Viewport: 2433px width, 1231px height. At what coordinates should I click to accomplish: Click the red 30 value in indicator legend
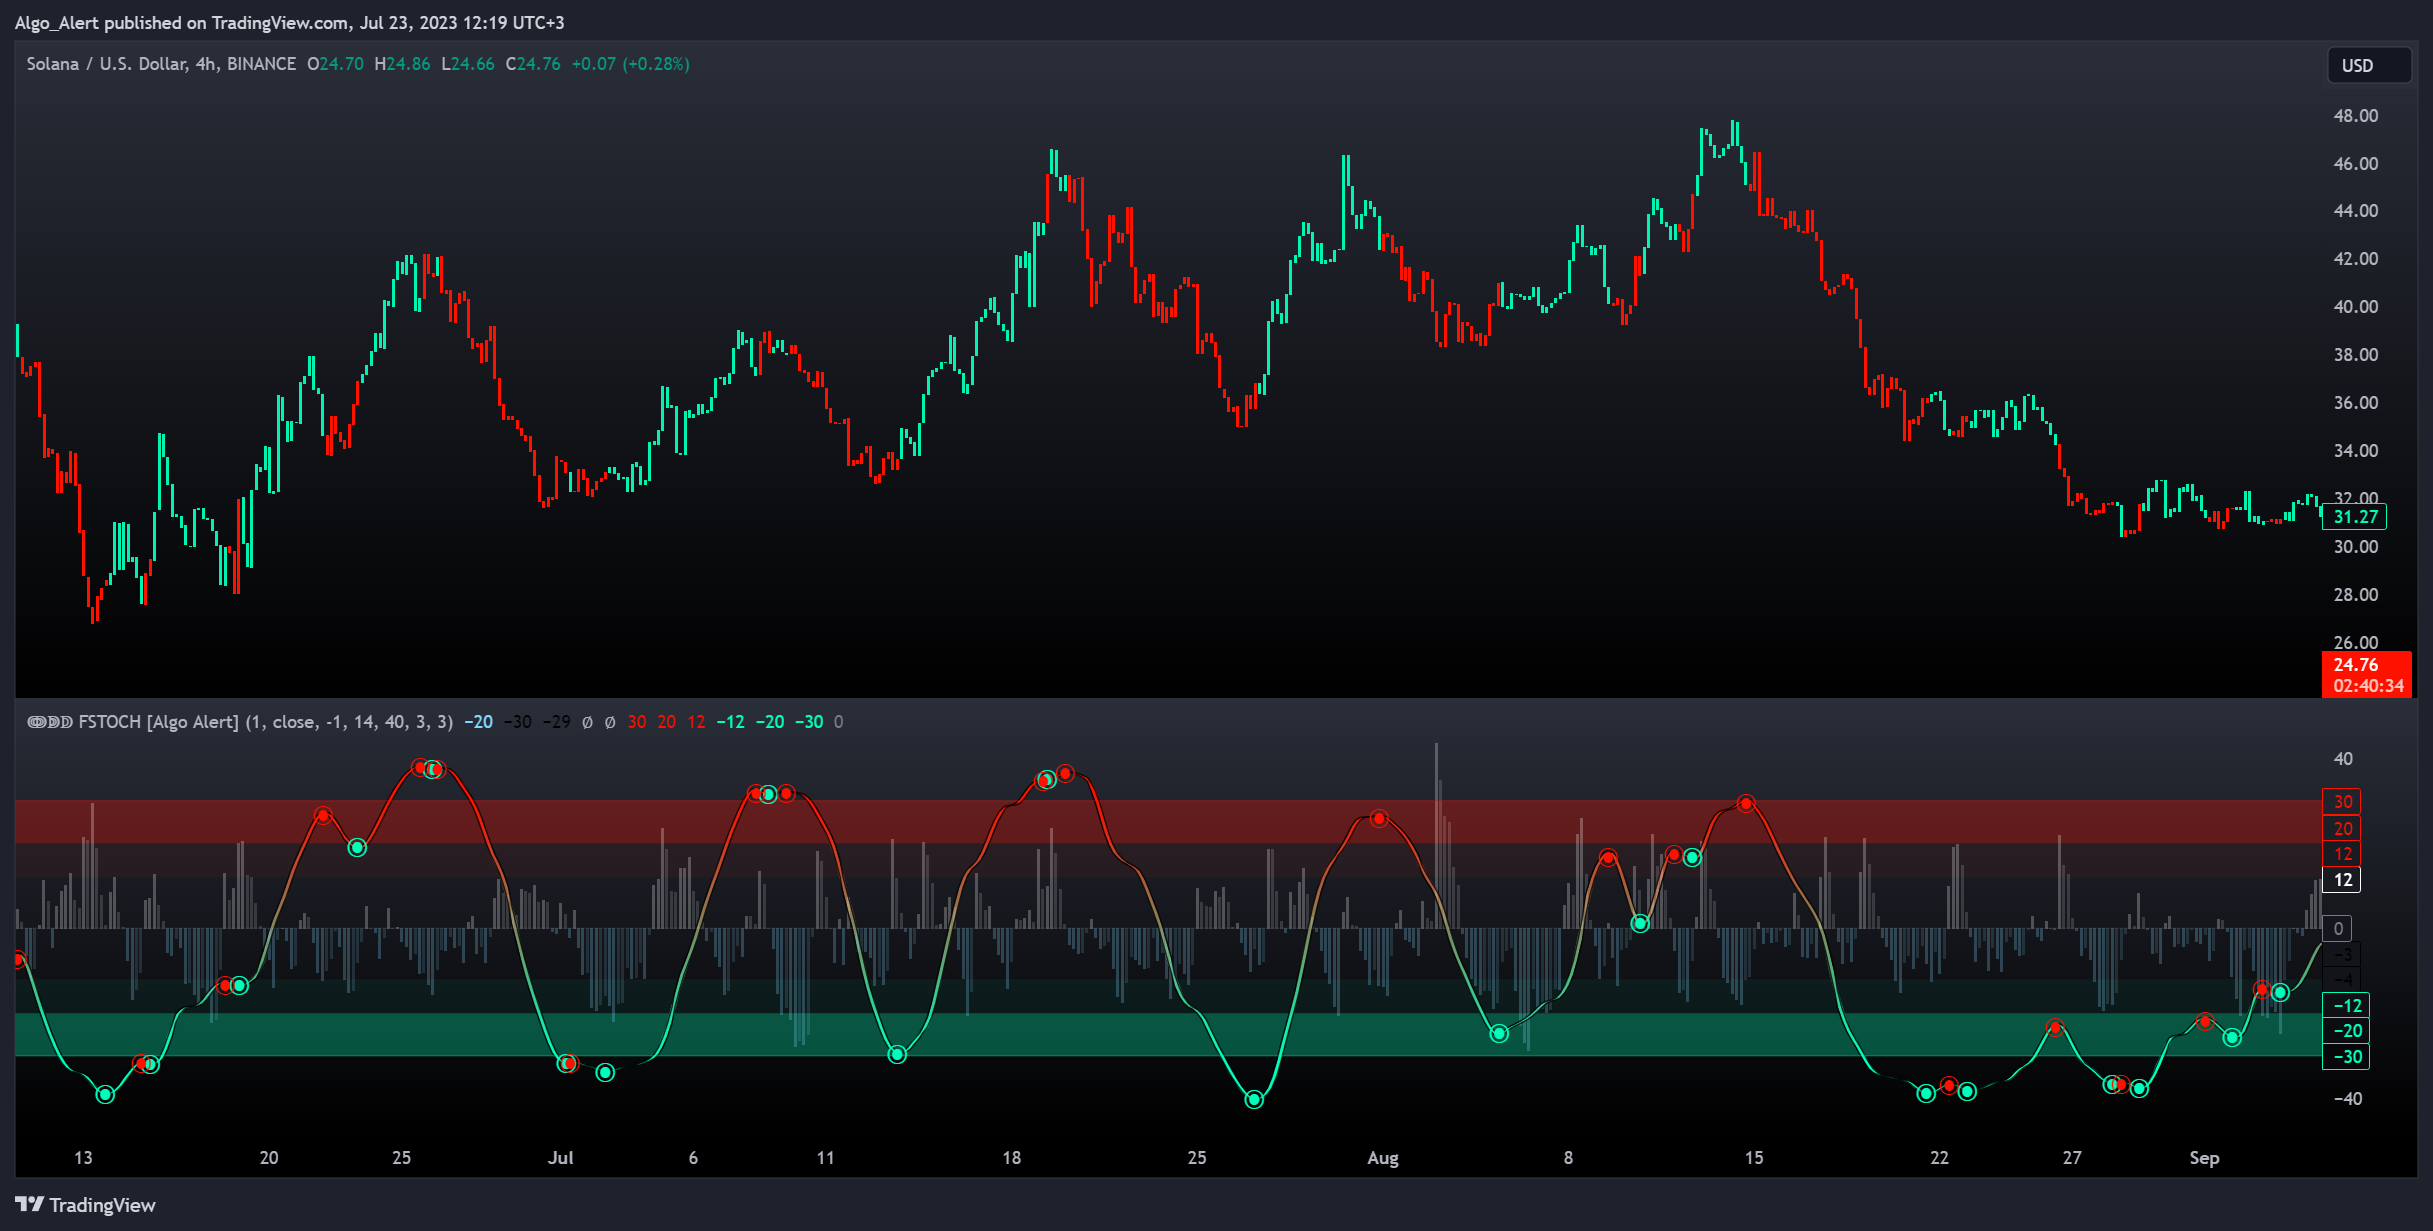point(637,721)
